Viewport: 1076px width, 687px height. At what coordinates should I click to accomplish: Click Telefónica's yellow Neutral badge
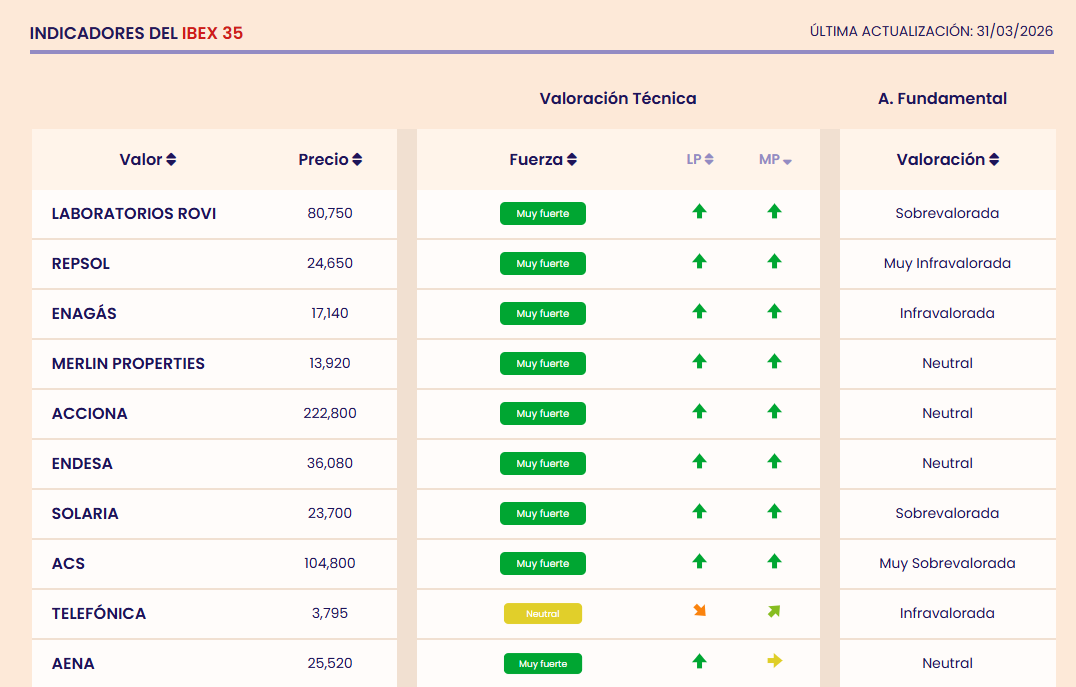pyautogui.click(x=542, y=614)
